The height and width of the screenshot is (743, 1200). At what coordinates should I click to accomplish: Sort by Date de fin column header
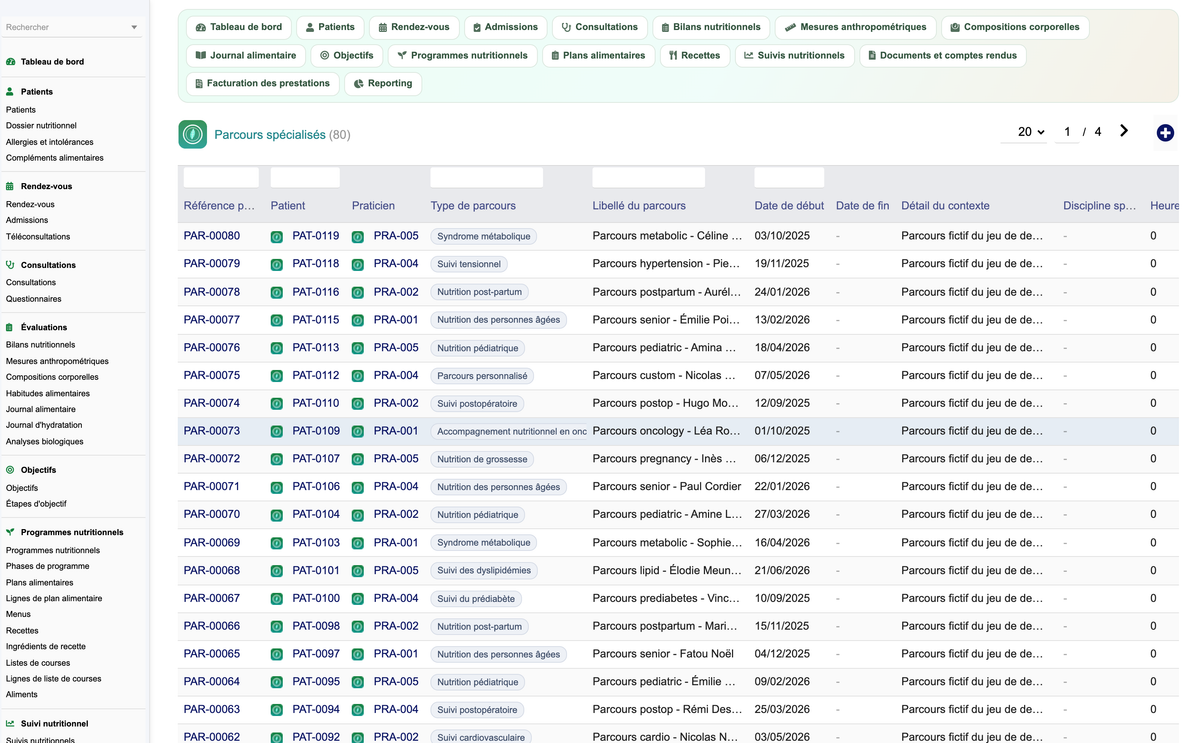[x=862, y=206]
